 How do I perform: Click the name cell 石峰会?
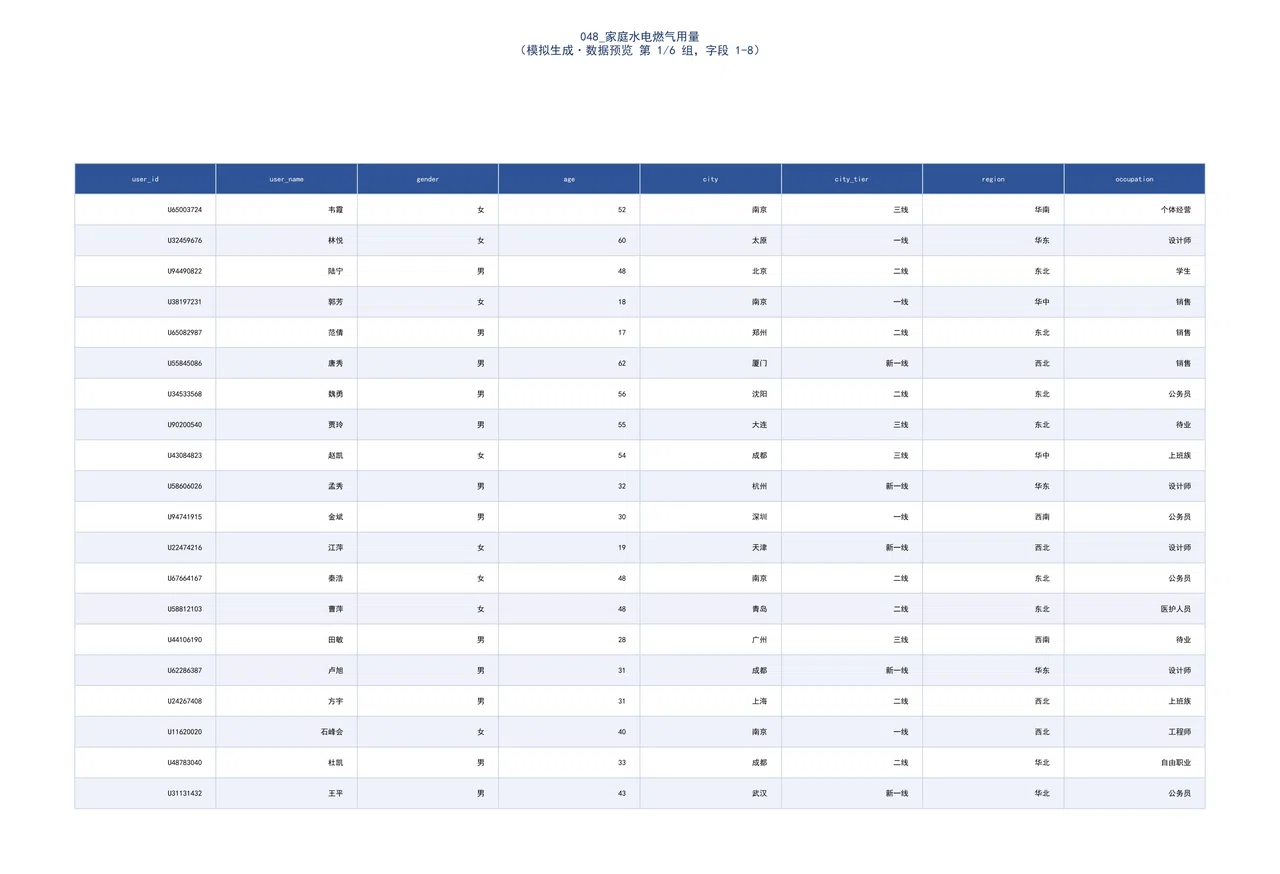286,732
